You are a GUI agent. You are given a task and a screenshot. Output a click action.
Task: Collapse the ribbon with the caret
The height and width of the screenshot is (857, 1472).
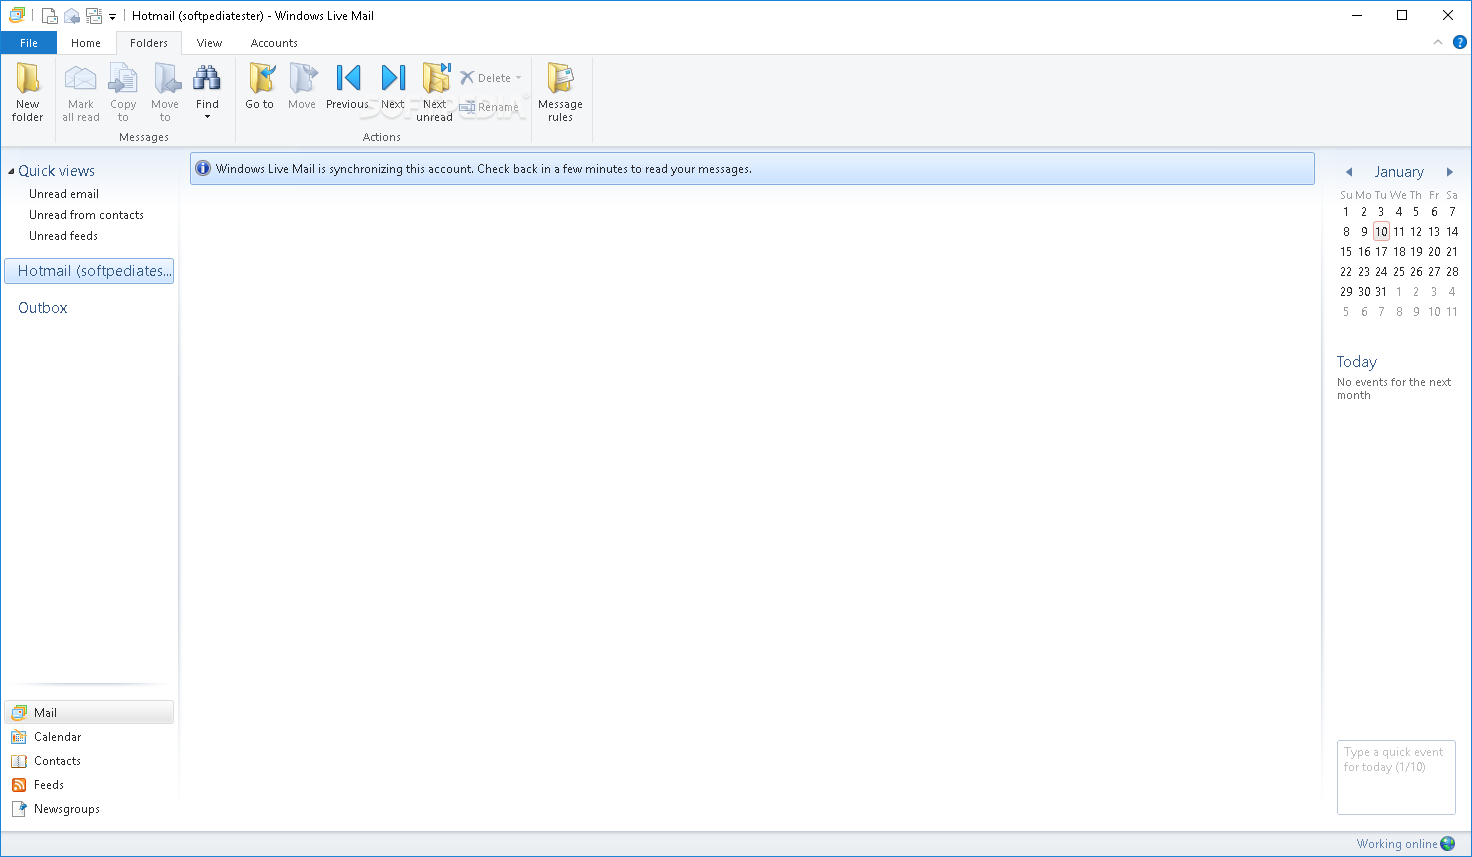1438,42
